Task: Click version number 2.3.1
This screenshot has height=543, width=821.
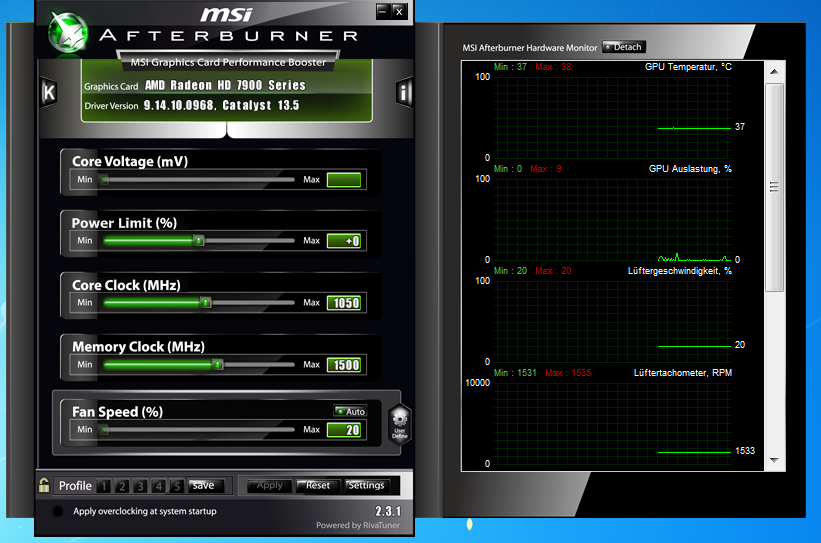Action: [x=388, y=511]
